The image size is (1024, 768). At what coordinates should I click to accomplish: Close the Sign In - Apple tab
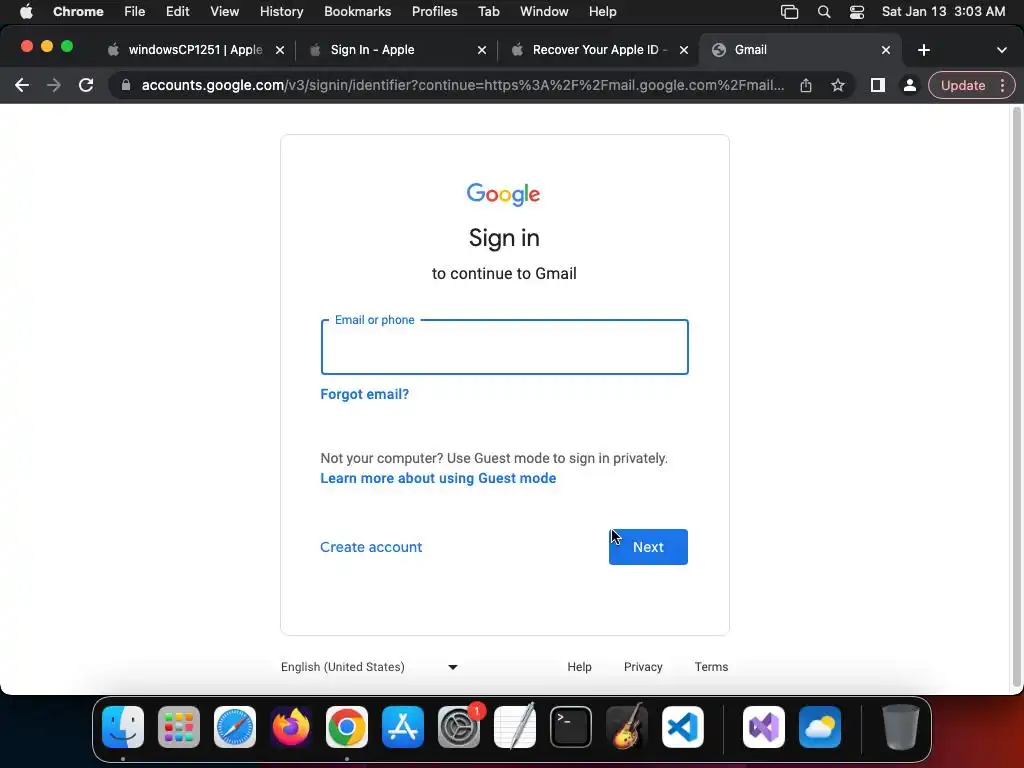[482, 50]
